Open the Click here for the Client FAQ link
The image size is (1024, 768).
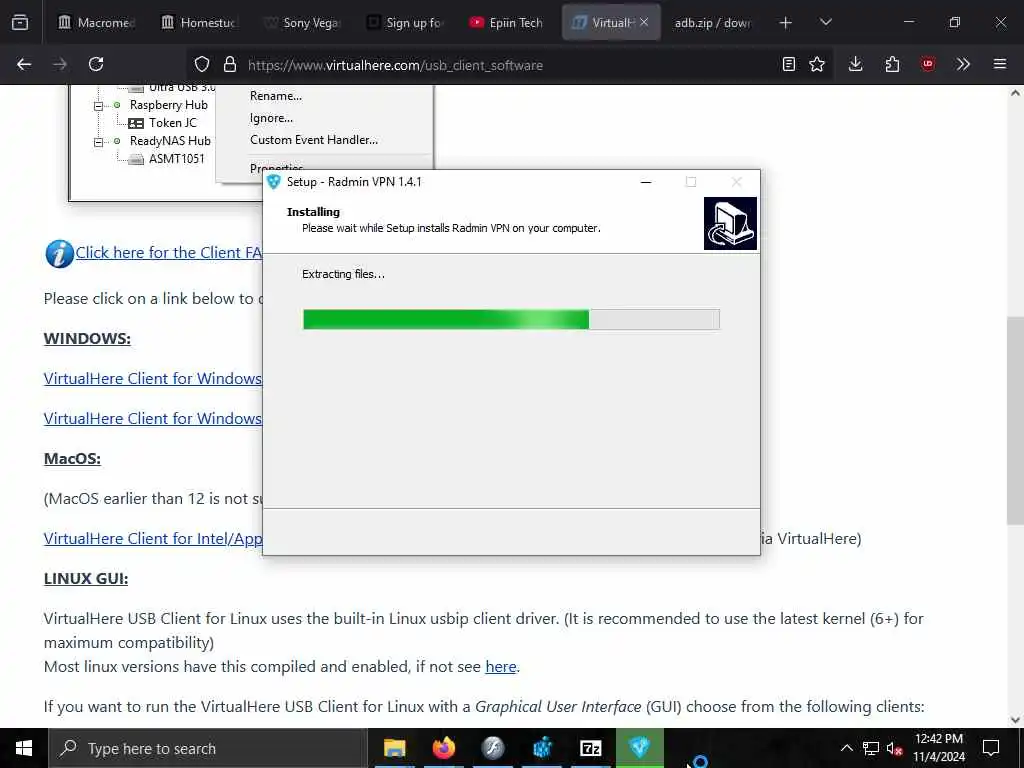pos(168,253)
